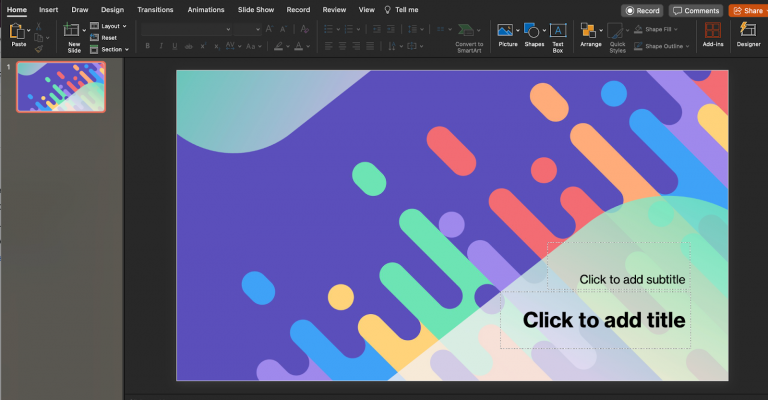Click the Comments button
Image resolution: width=768 pixels, height=400 pixels.
click(x=696, y=10)
